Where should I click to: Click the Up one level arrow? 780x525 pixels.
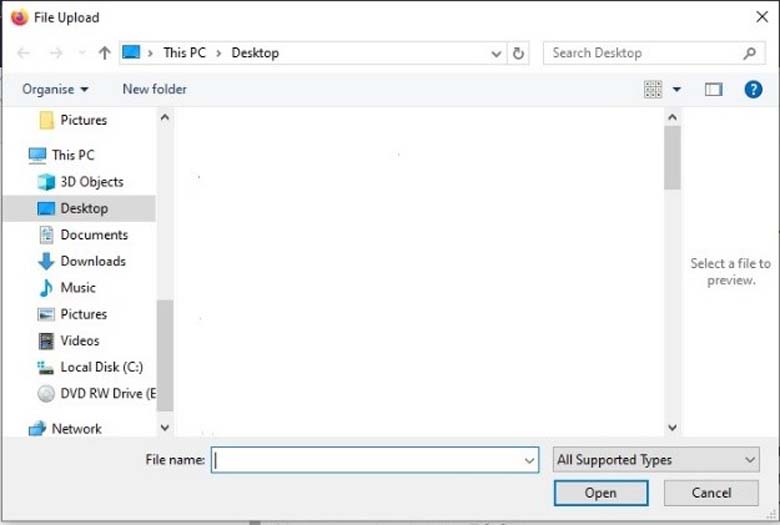click(x=104, y=53)
